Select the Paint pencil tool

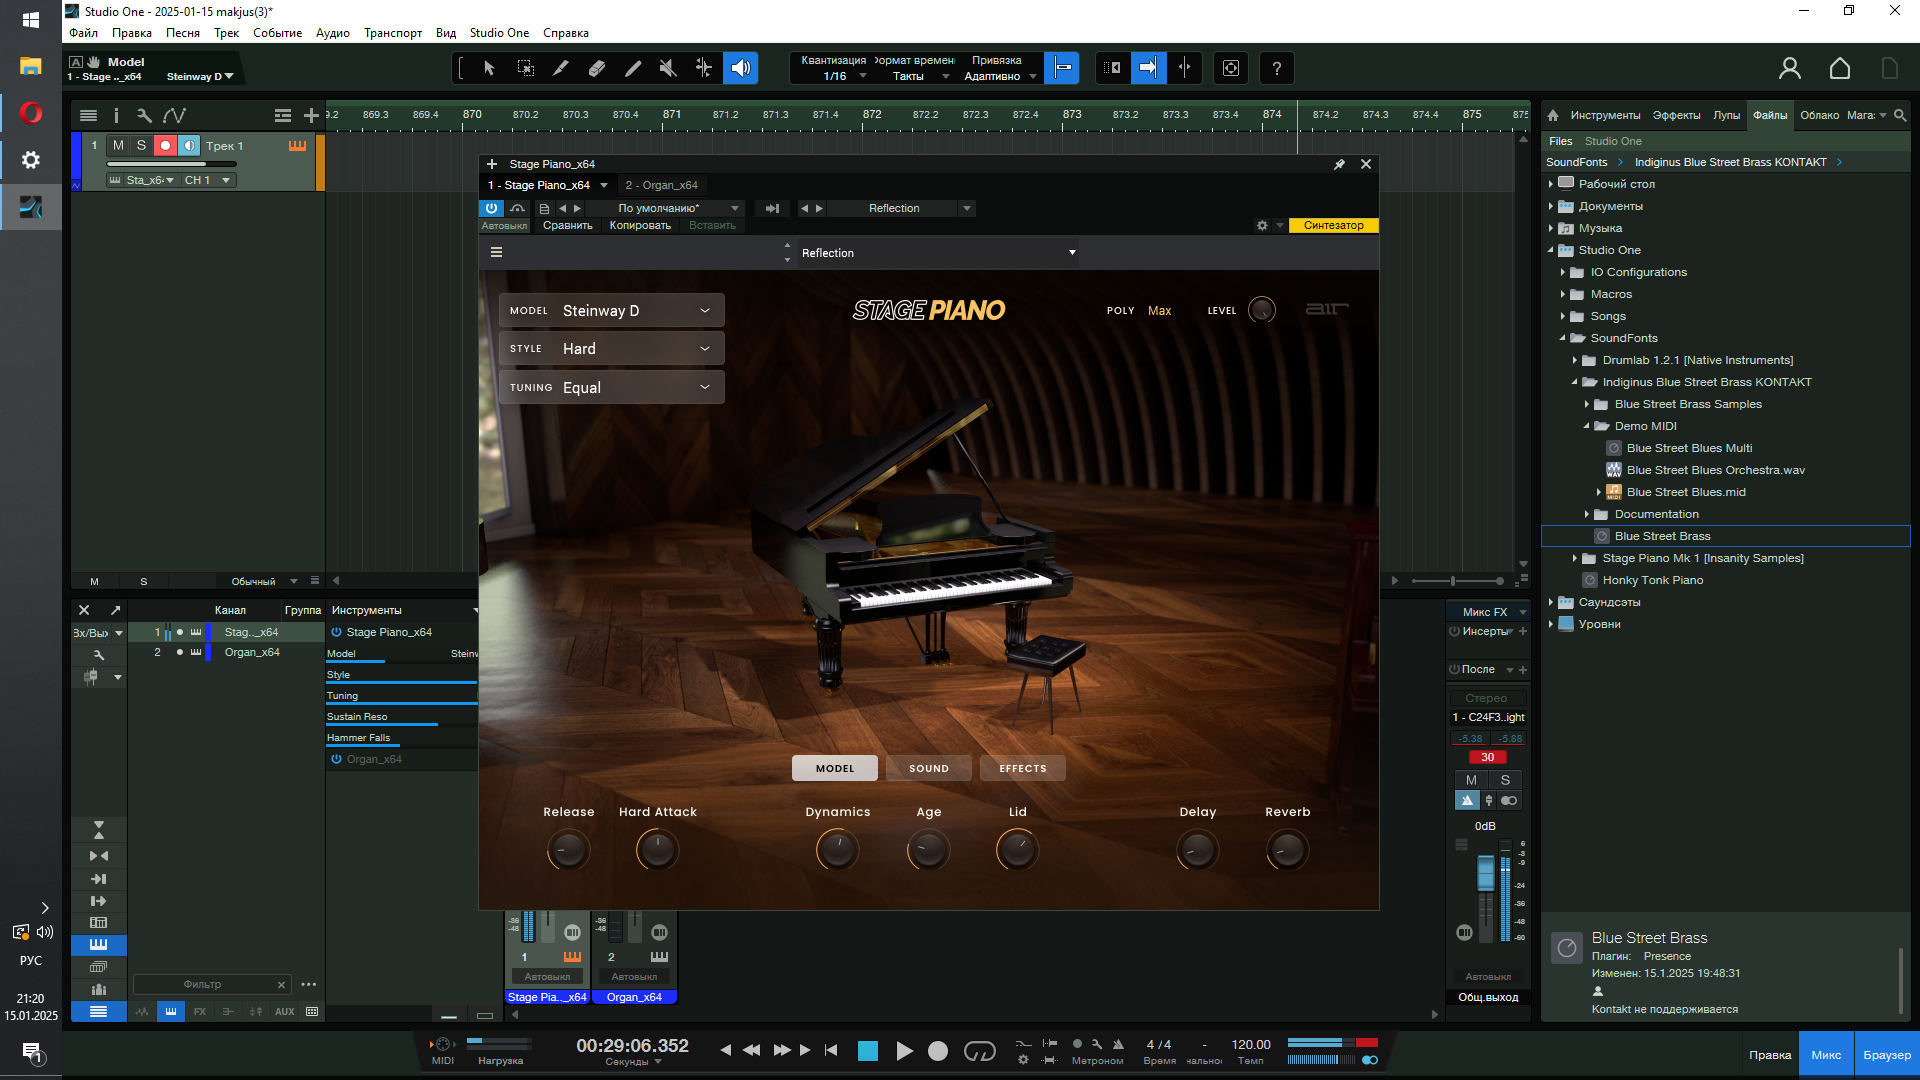click(x=633, y=68)
